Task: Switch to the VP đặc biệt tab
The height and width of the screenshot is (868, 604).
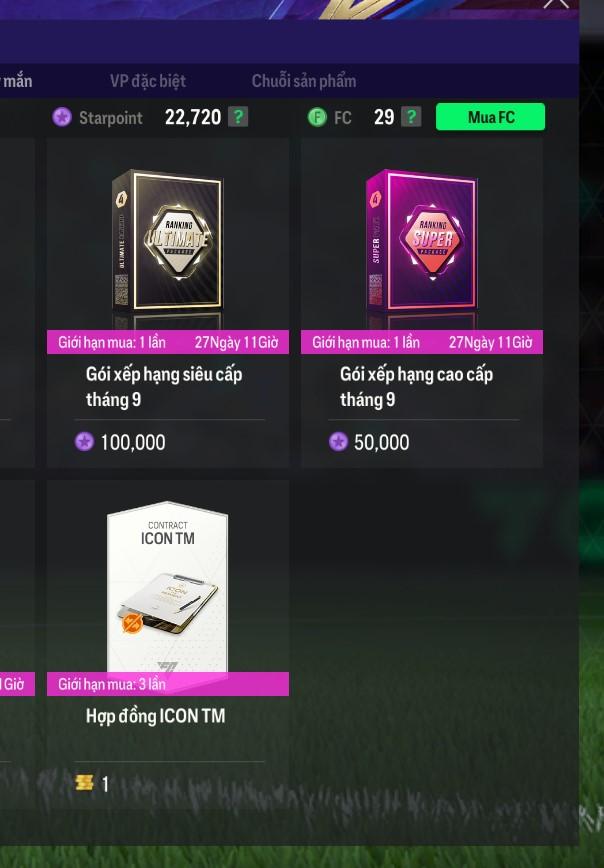Action: pyautogui.click(x=148, y=81)
